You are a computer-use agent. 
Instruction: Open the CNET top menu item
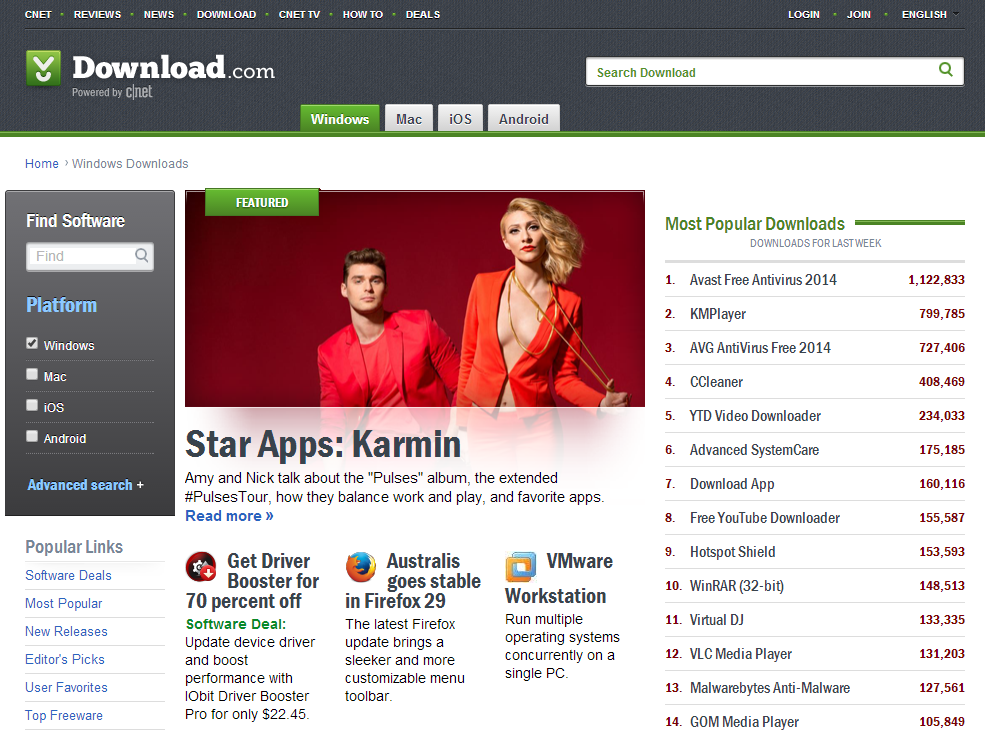(x=38, y=14)
